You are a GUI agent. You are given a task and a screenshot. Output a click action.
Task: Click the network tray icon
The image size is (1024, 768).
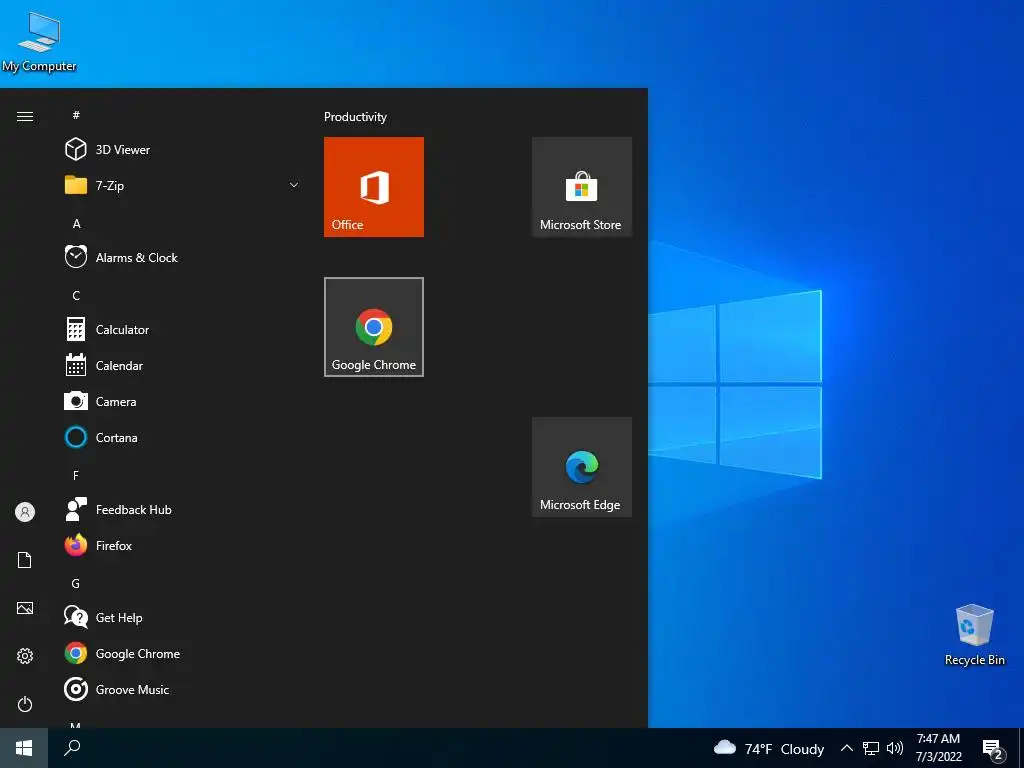click(x=871, y=748)
